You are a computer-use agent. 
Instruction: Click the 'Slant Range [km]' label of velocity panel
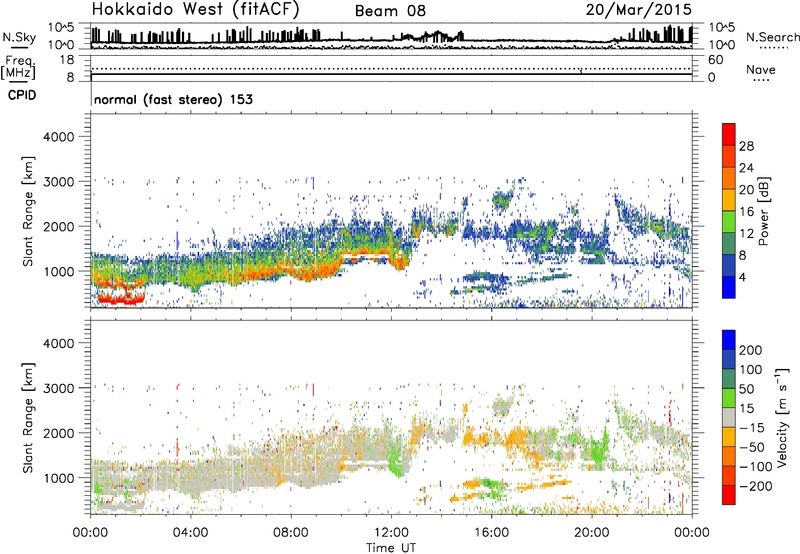point(28,418)
